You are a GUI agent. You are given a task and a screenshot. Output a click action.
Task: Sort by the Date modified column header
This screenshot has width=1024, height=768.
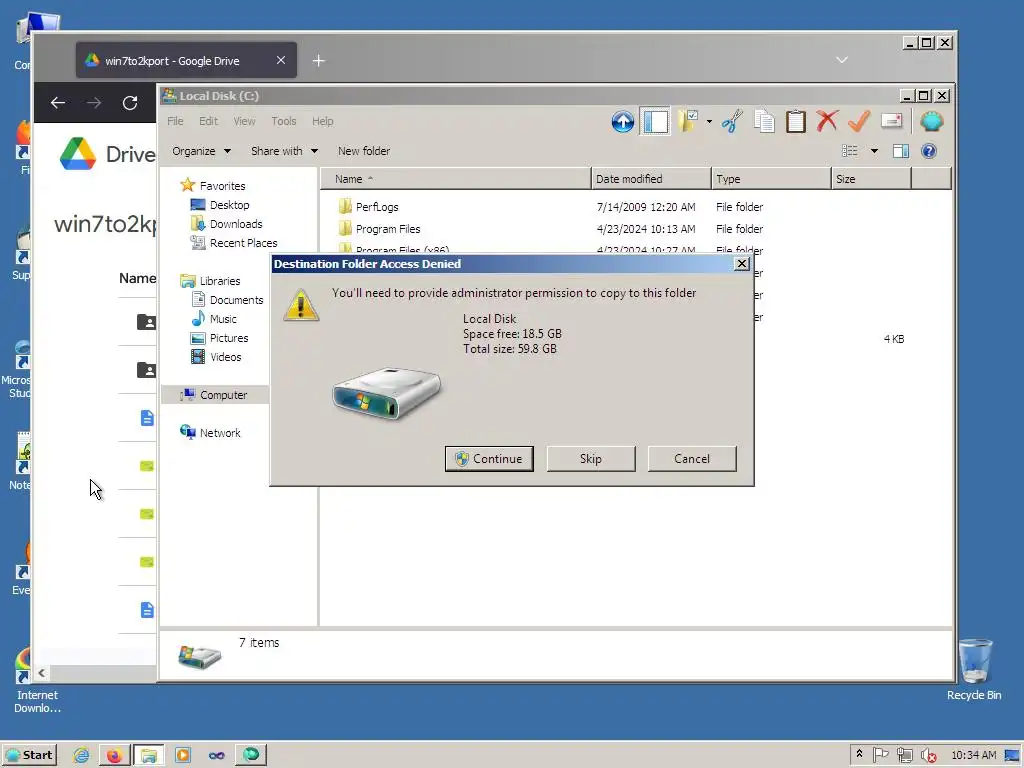pos(651,178)
